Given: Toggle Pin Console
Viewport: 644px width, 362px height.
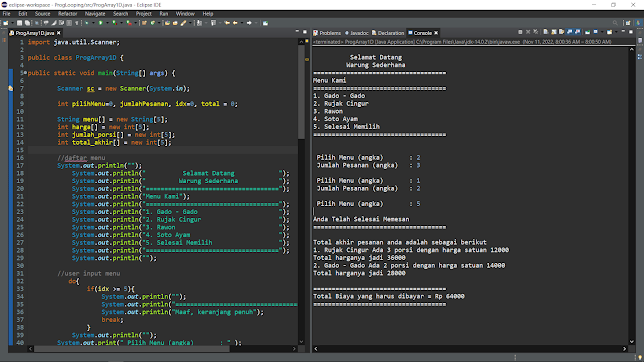Looking at the screenshot, I should 587,32.
